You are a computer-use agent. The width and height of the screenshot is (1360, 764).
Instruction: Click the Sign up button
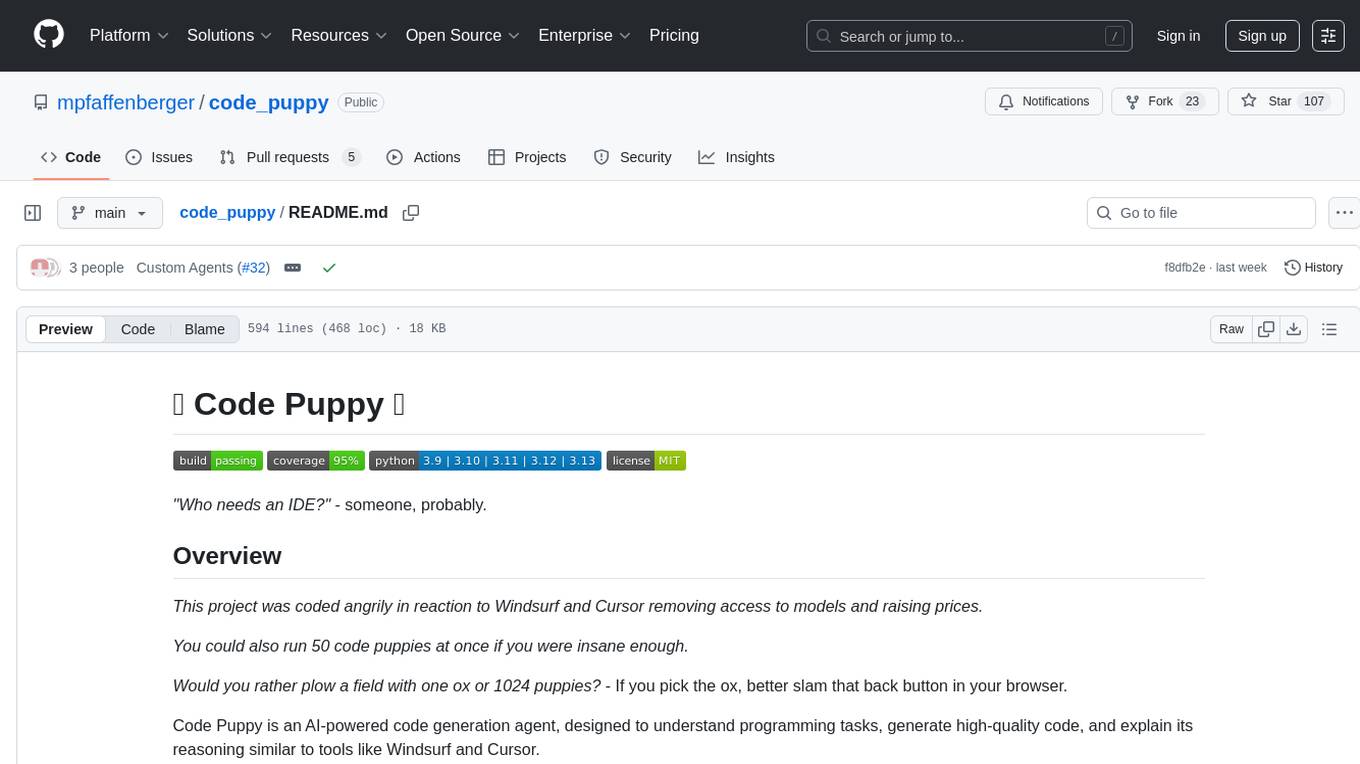point(1262,36)
